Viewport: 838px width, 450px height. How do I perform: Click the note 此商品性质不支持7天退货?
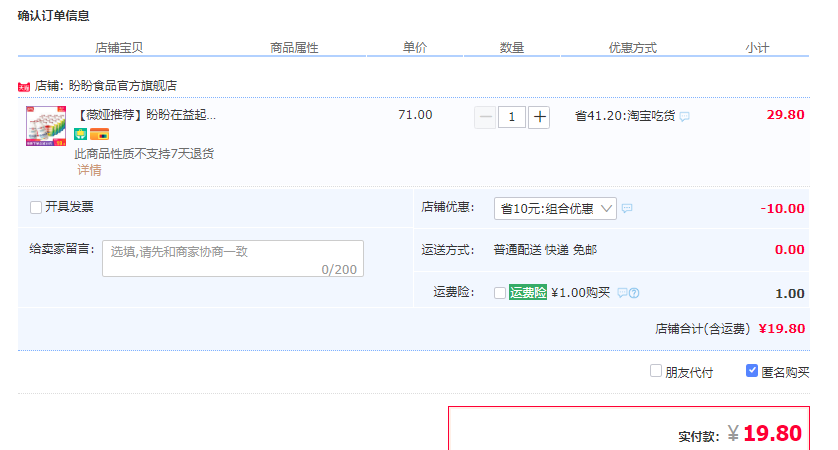point(144,154)
